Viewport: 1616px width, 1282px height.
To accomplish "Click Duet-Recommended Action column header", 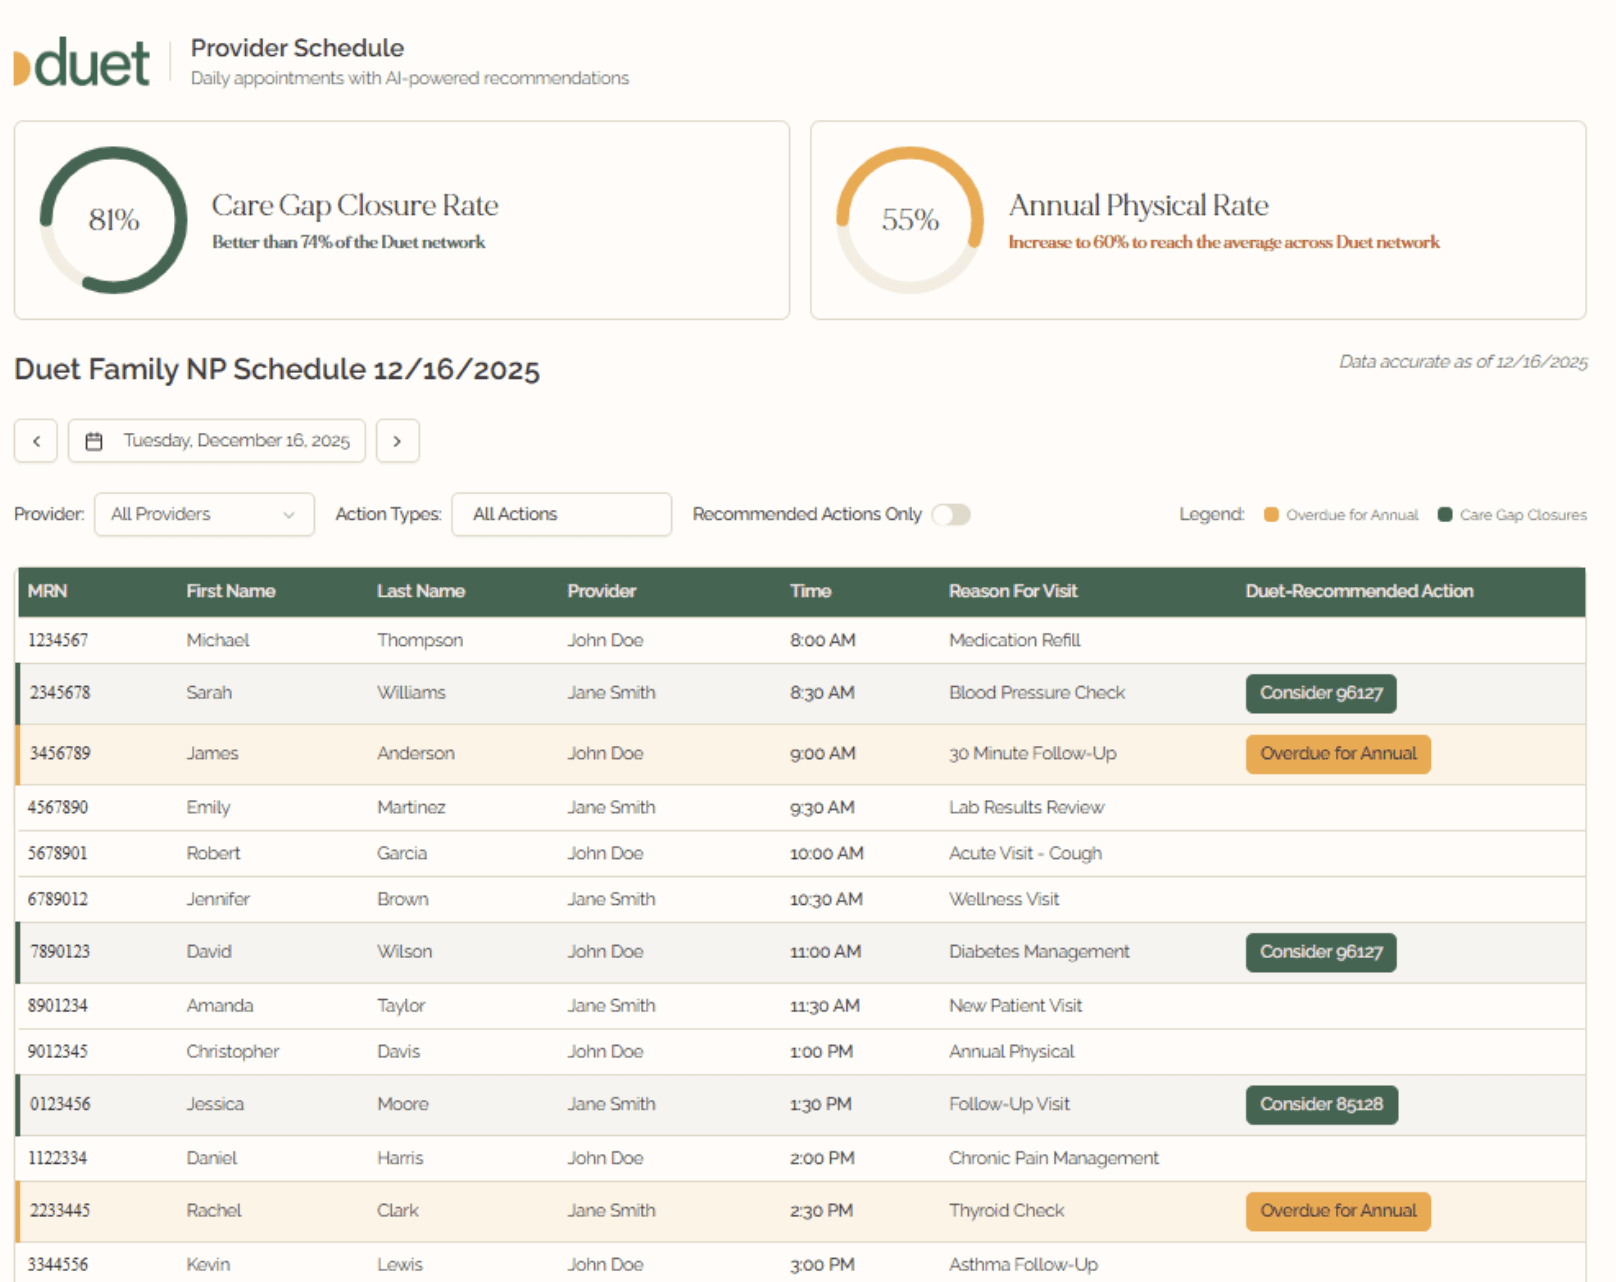I will click(x=1359, y=591).
